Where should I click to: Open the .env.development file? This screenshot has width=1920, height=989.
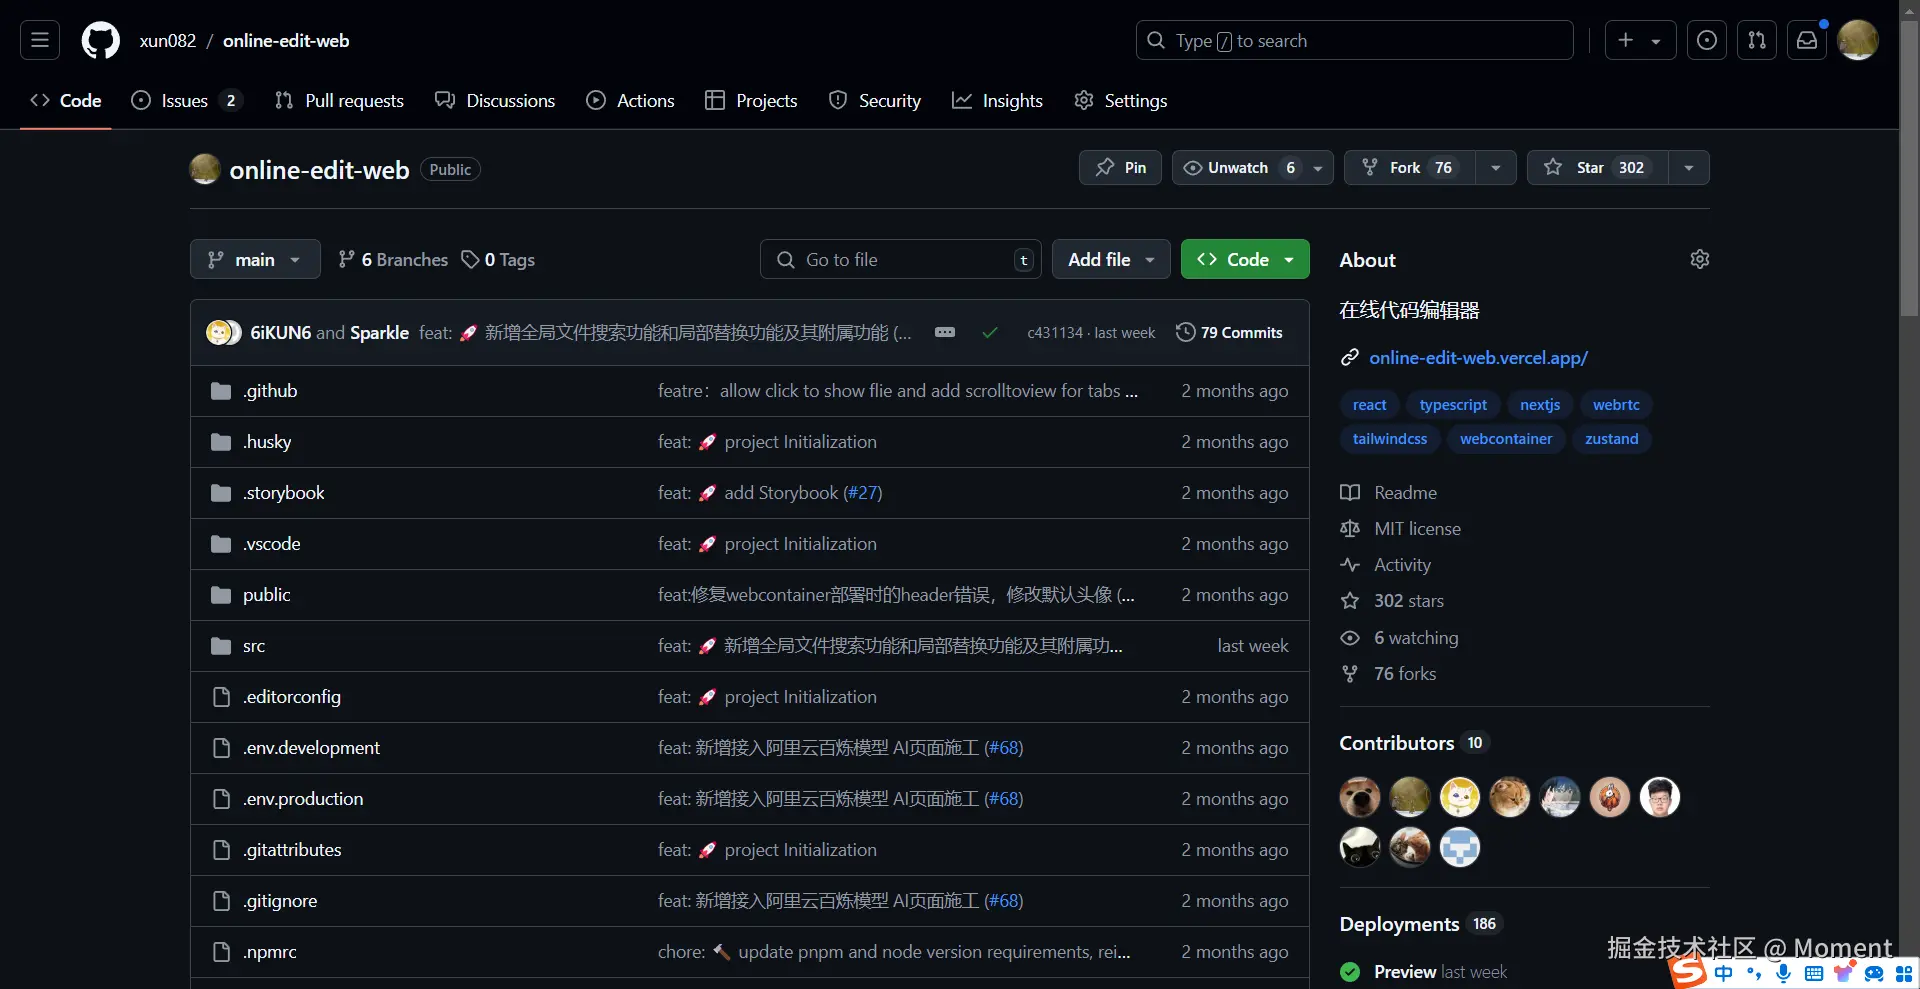[311, 748]
